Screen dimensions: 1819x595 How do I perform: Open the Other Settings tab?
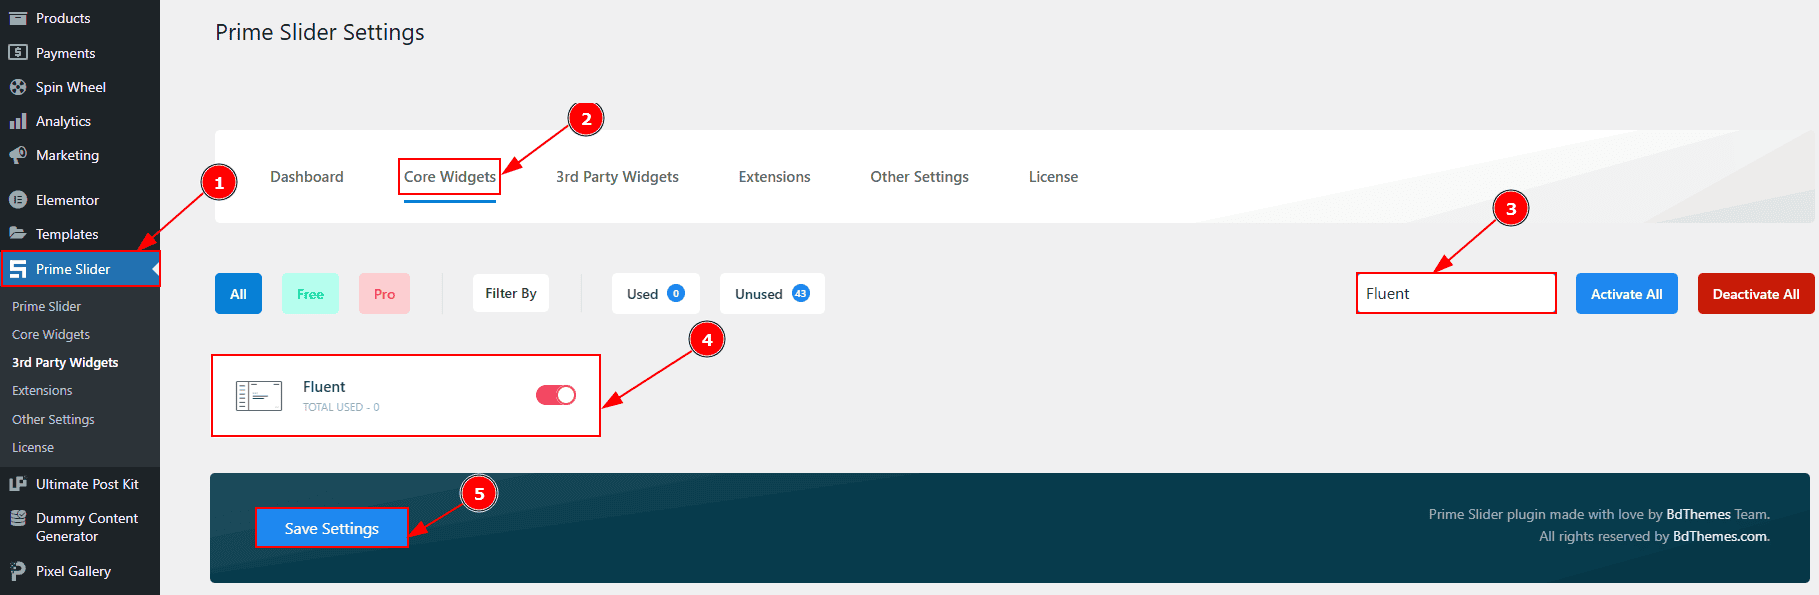pyautogui.click(x=919, y=177)
